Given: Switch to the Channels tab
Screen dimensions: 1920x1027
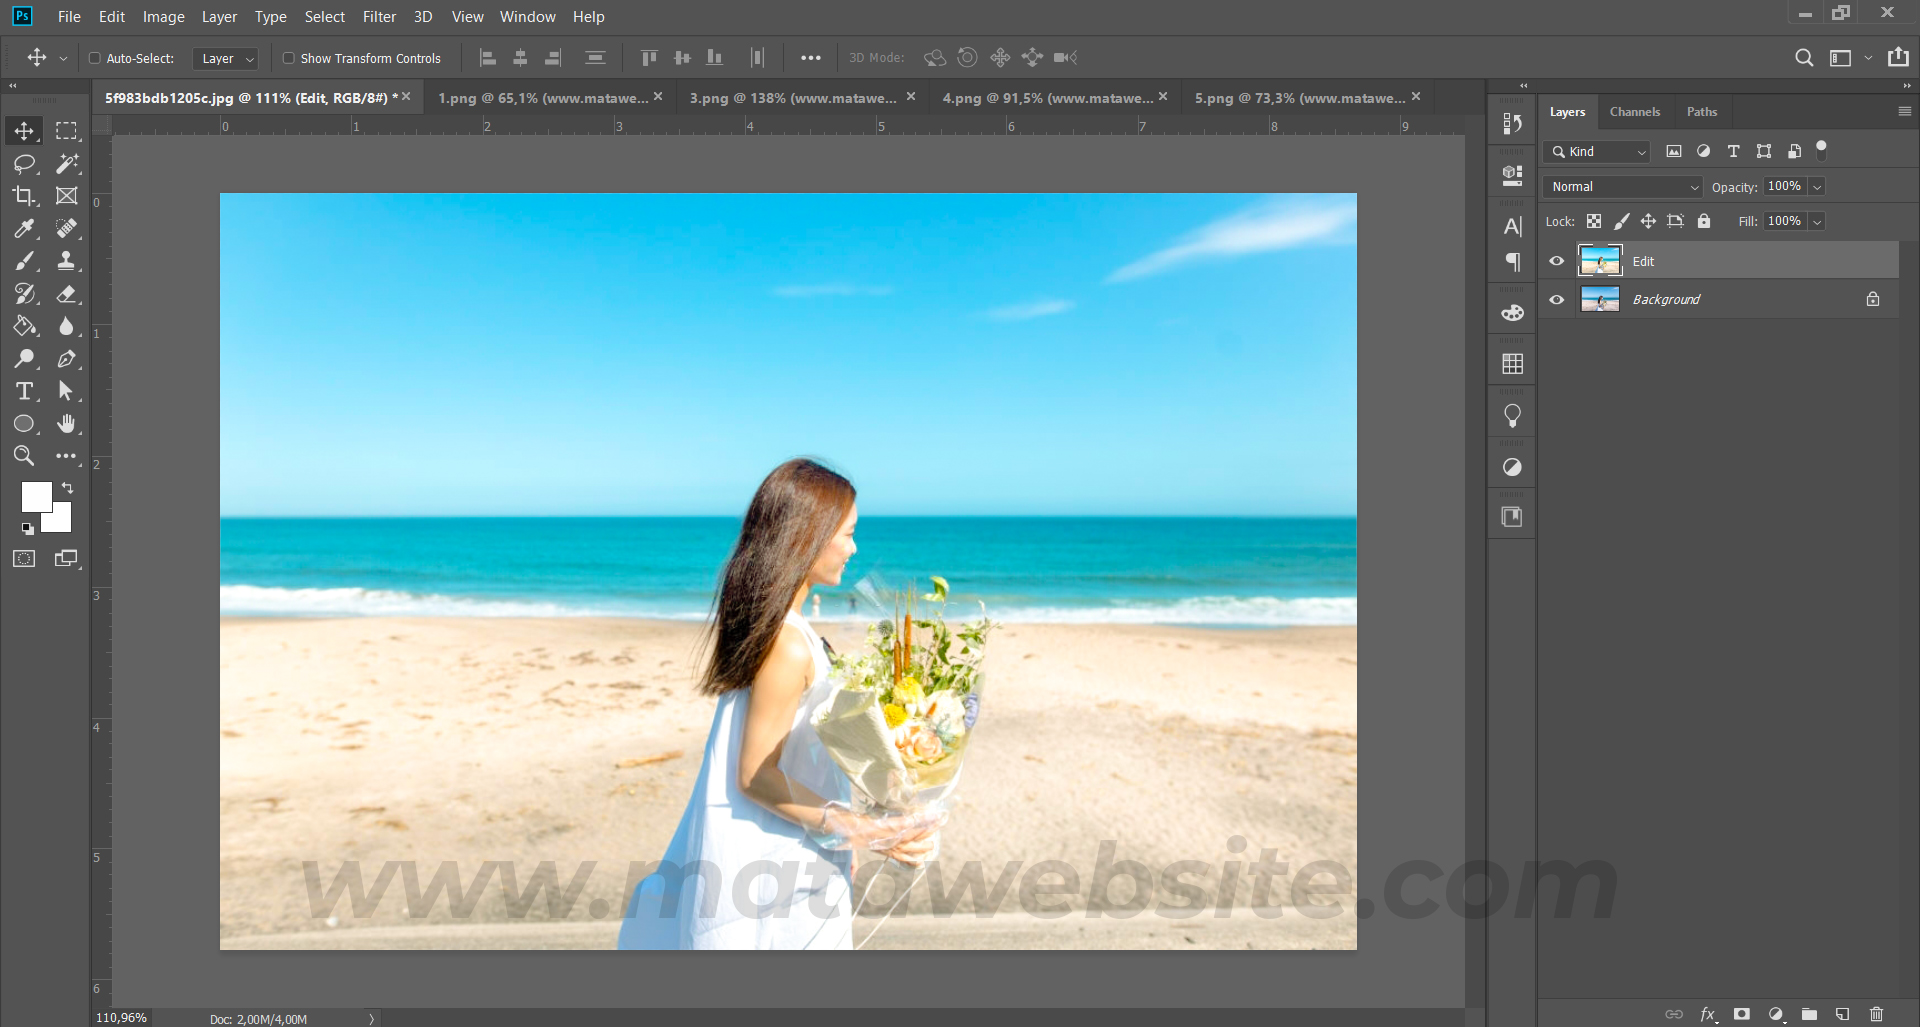Looking at the screenshot, I should pyautogui.click(x=1634, y=112).
